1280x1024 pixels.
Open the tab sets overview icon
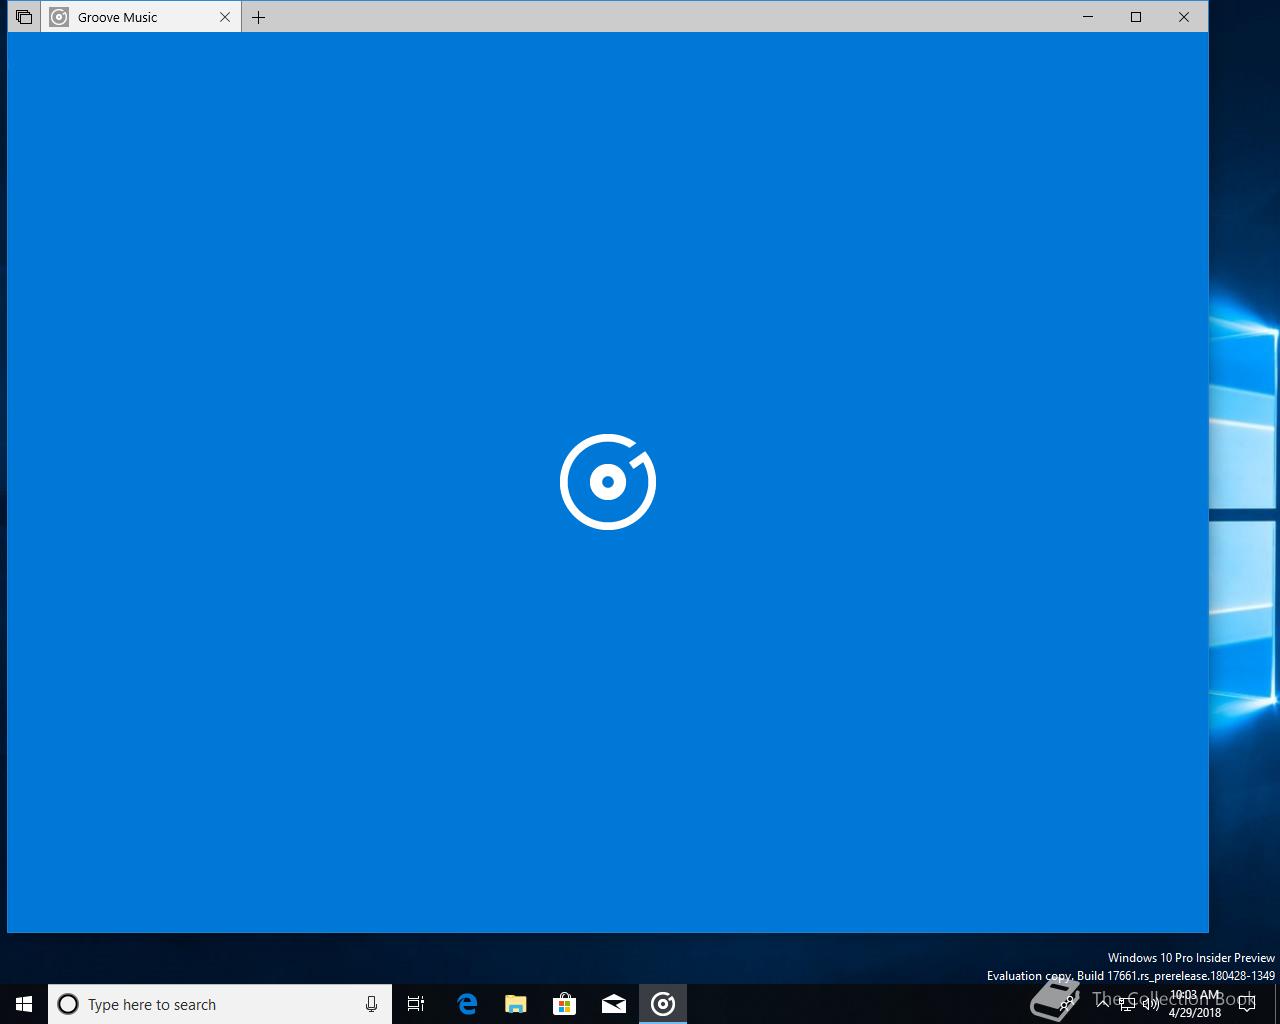point(24,17)
